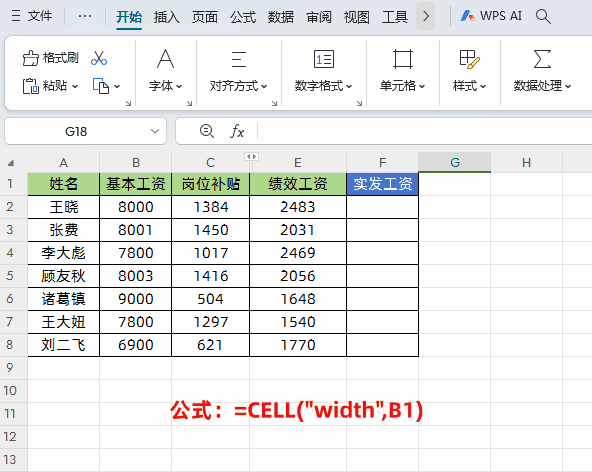Screen dimensions: 592x472
Task: Select empty 实发工资 cell in 王晓 row
Action: tap(382, 207)
